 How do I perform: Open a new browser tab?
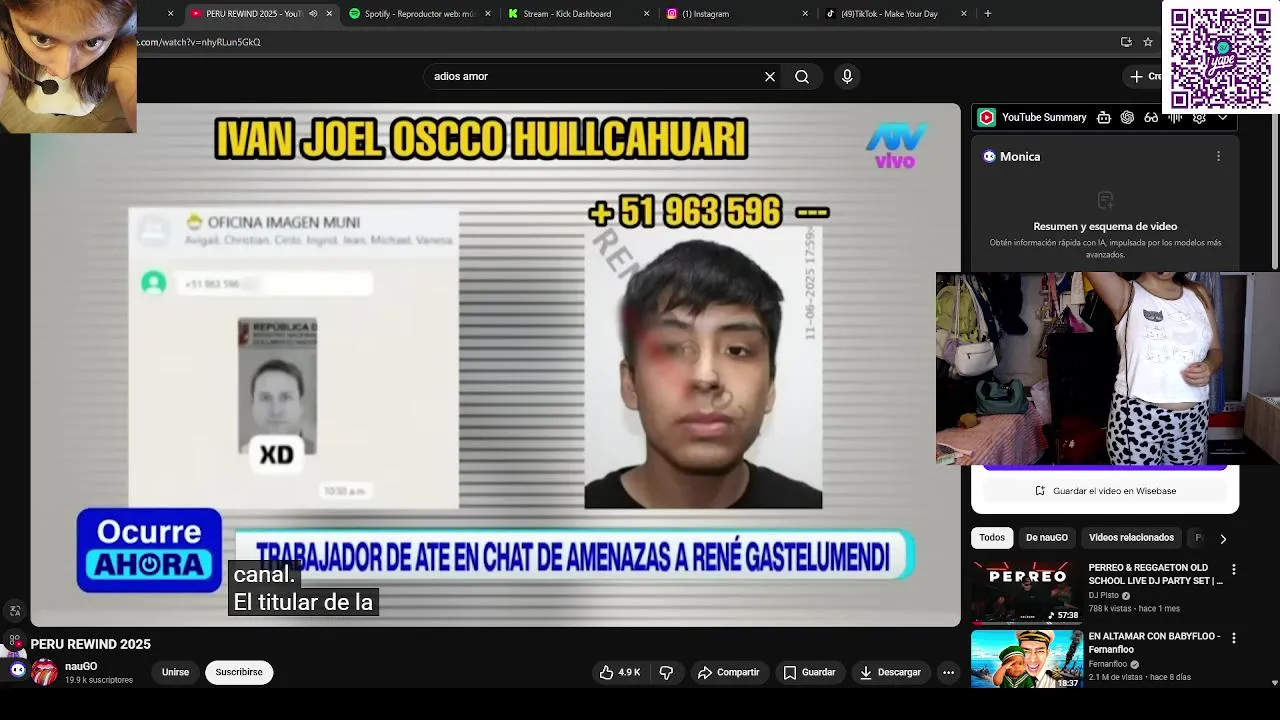pyautogui.click(x=988, y=14)
